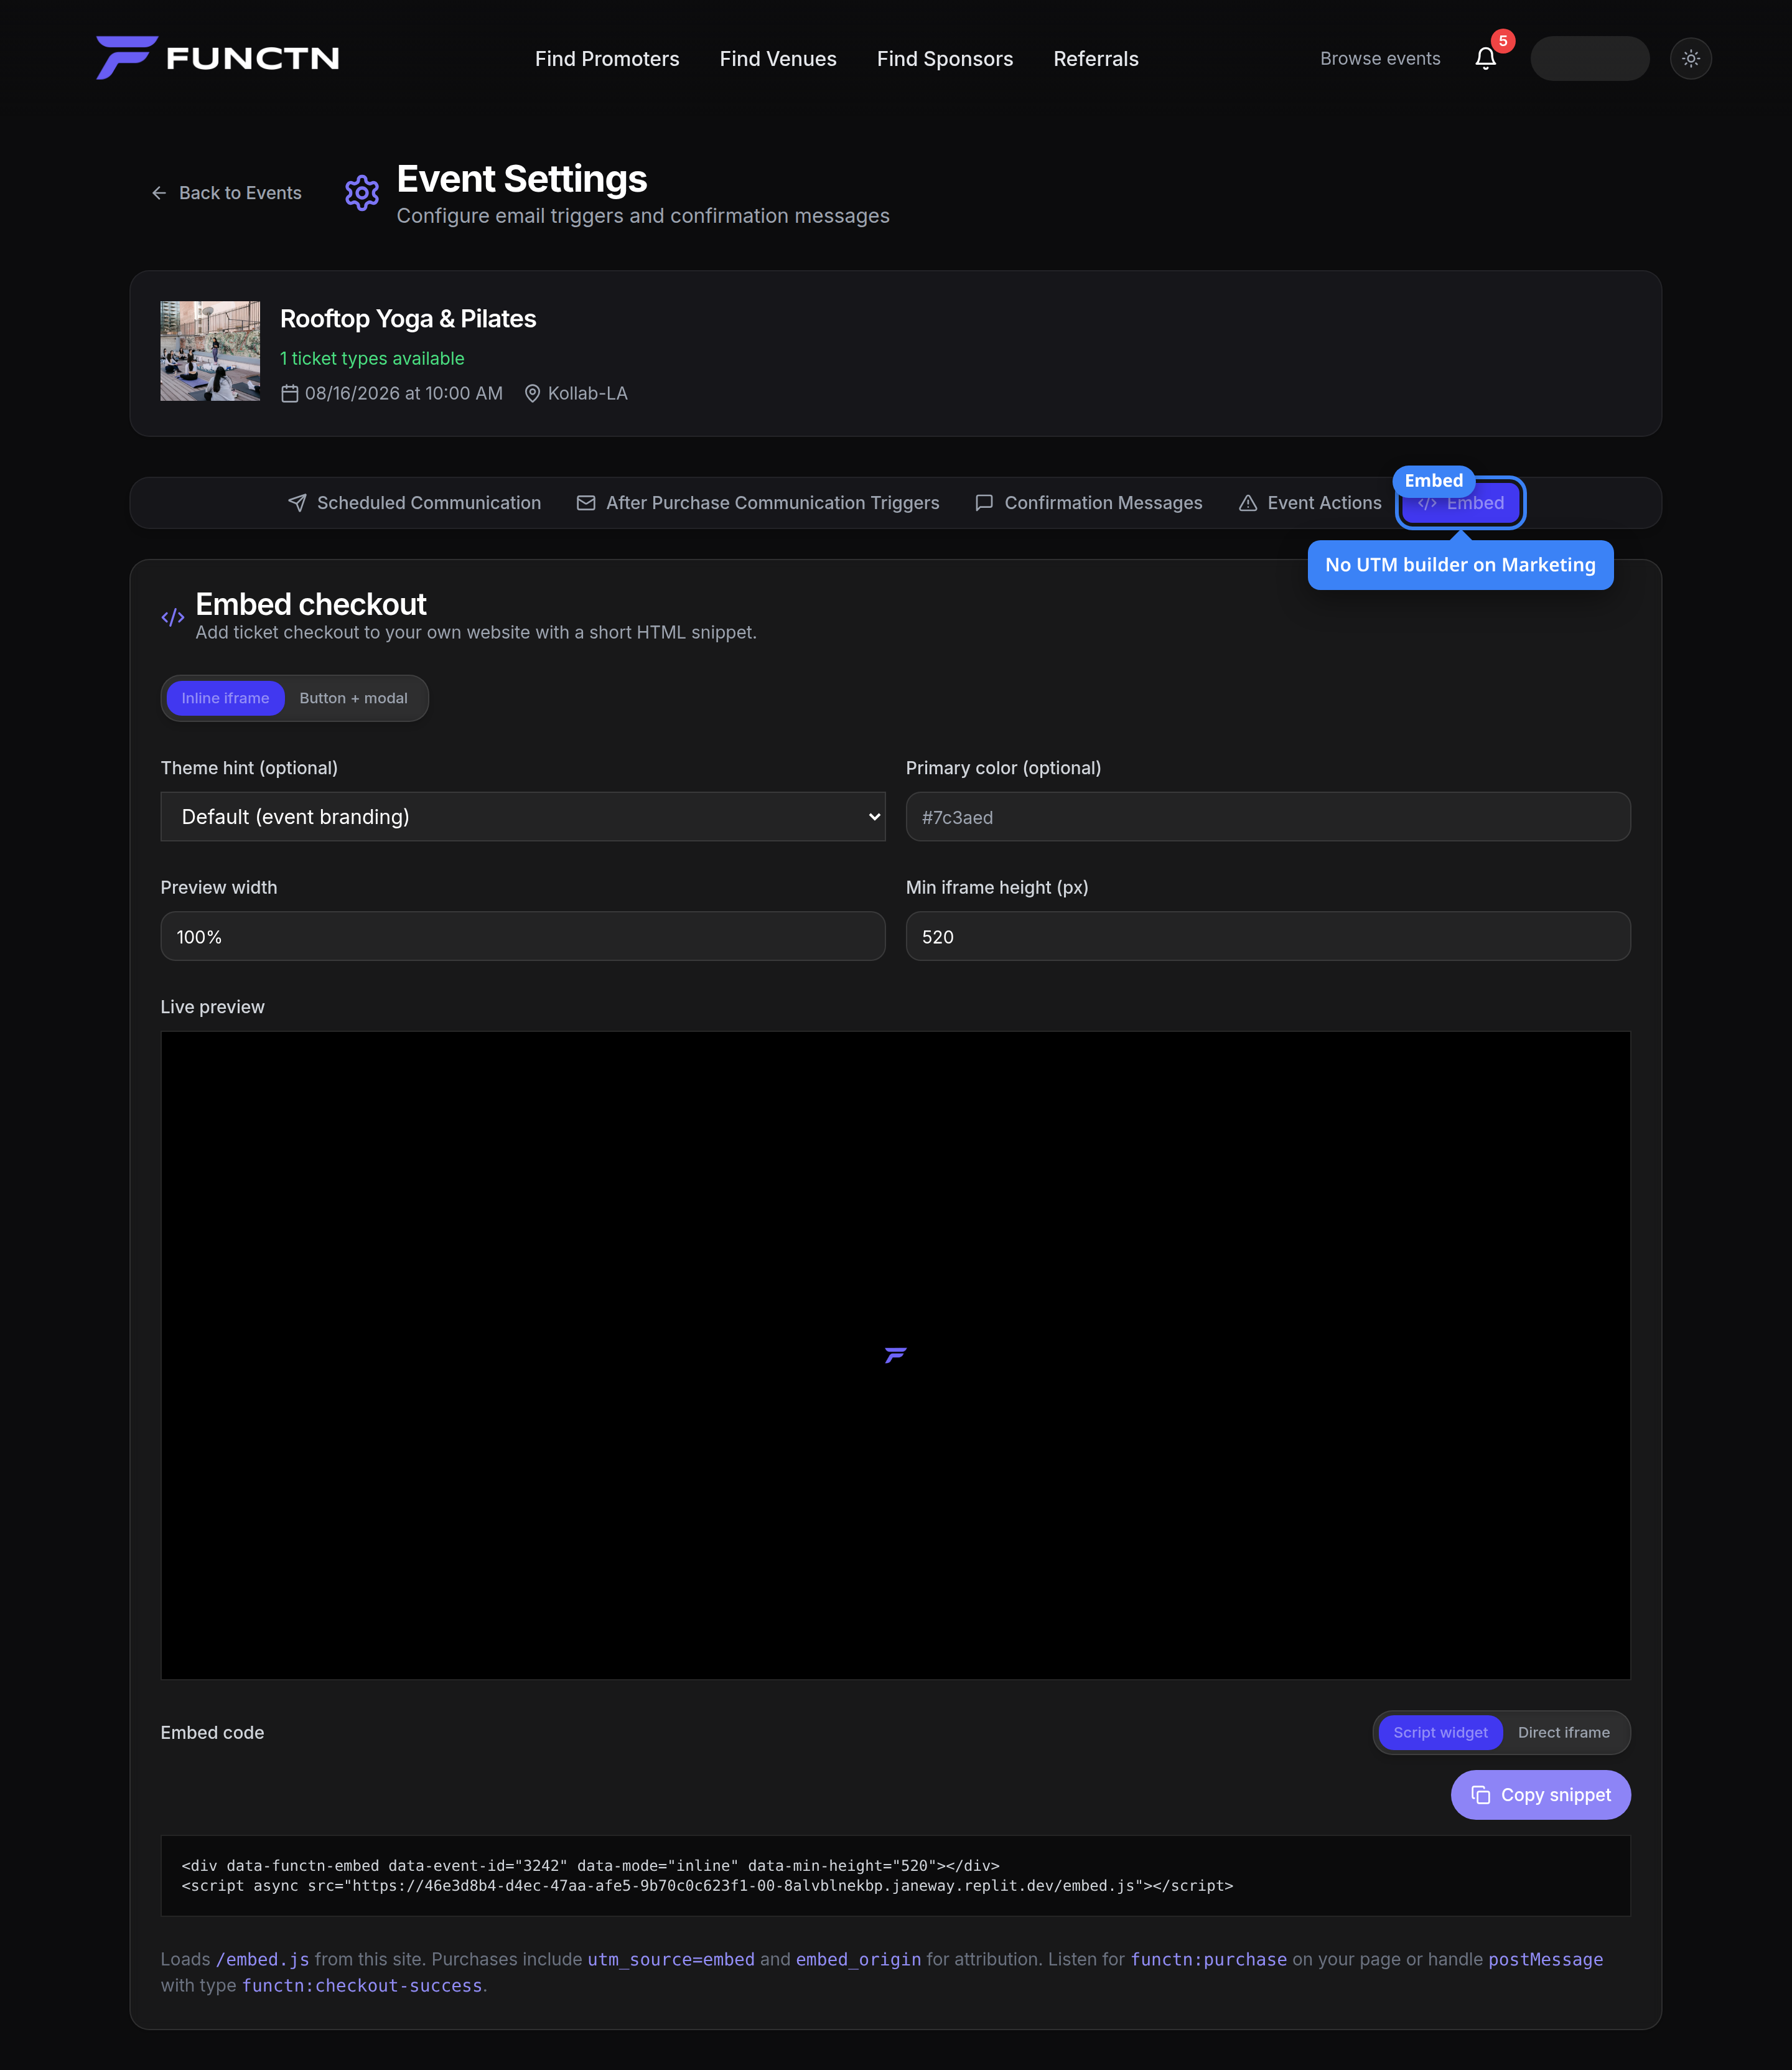Click the embed code snippet box
The image size is (1792, 2070).
point(895,1876)
